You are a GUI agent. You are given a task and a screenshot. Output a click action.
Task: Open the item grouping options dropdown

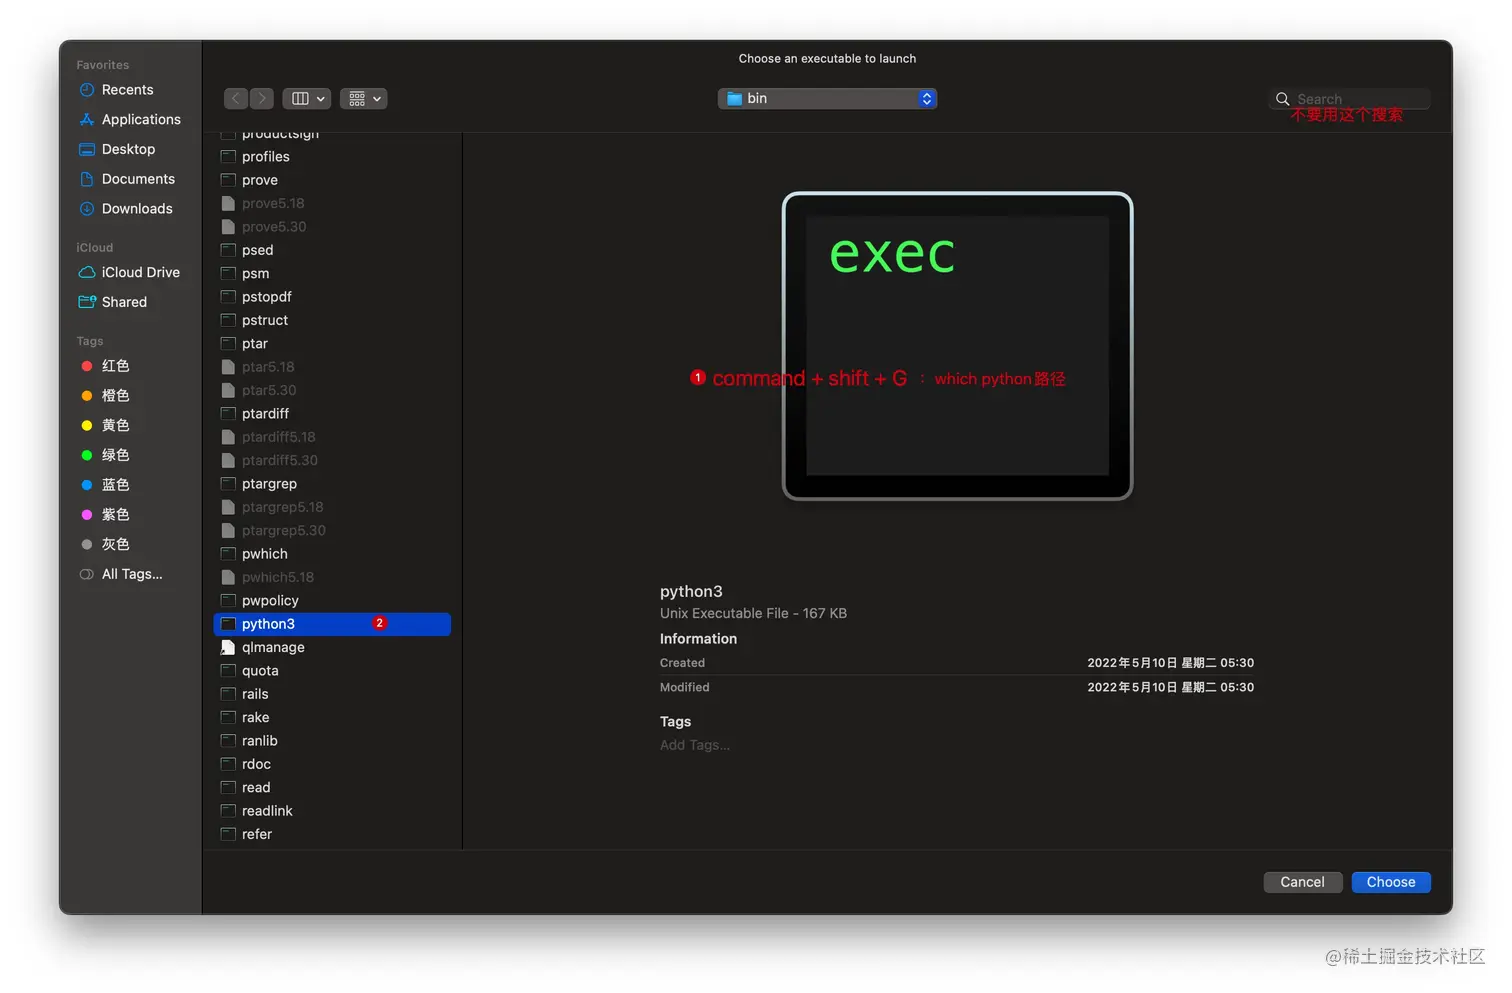point(363,98)
